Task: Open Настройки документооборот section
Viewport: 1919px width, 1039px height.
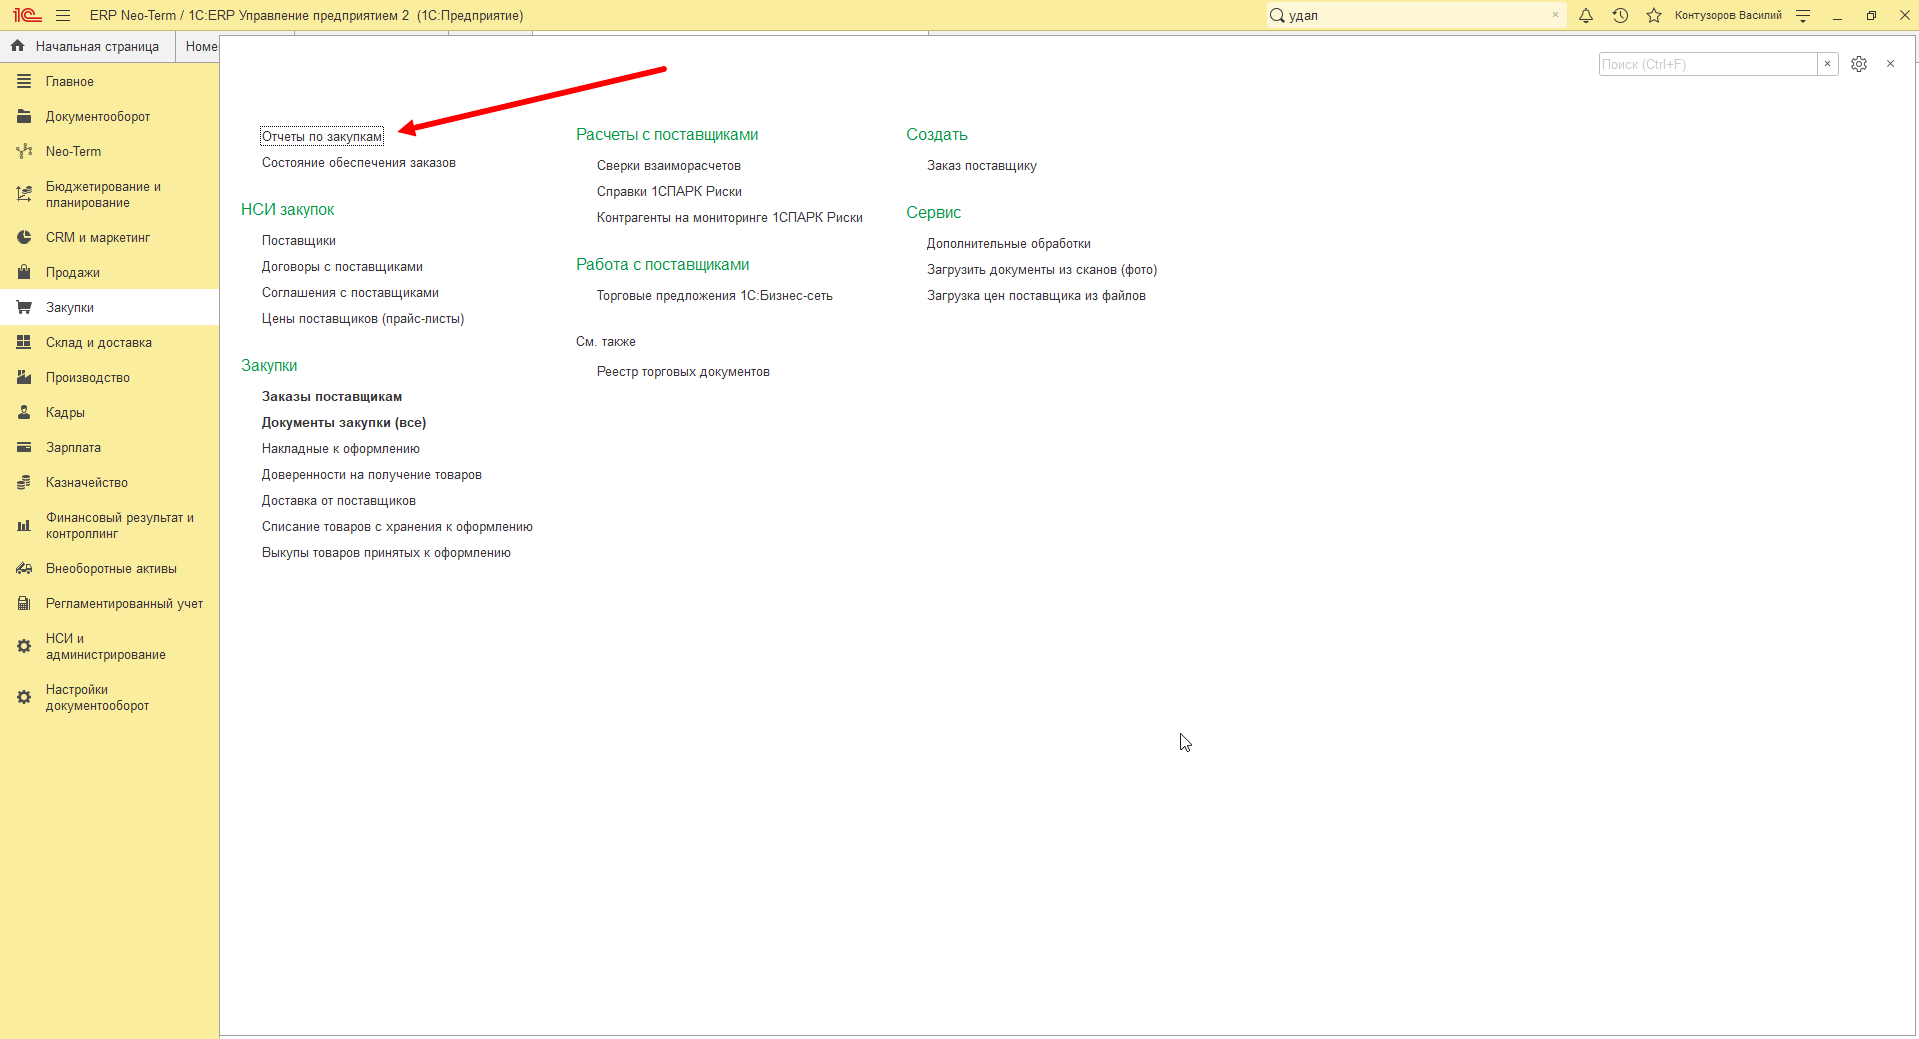Action: click(110, 697)
